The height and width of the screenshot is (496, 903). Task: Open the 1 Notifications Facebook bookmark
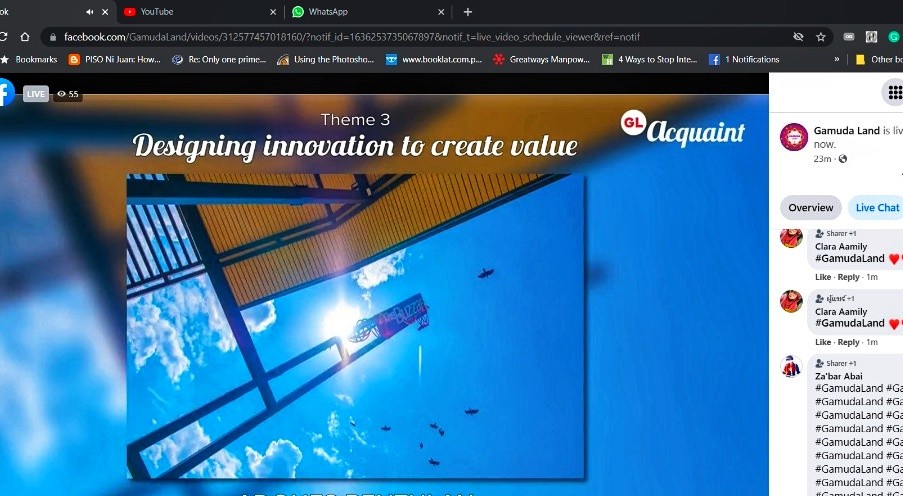tap(744, 59)
